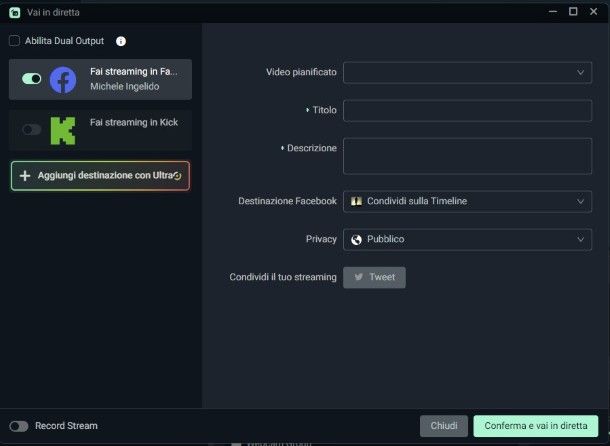The image size is (610, 446).
Task: Click the Record Stream label text
Action: pyautogui.click(x=67, y=426)
